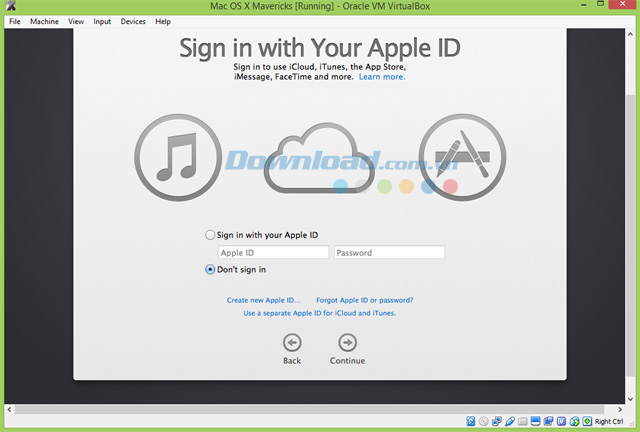Follow the "Learn more." link
Screen dimensions: 640x432
point(382,77)
